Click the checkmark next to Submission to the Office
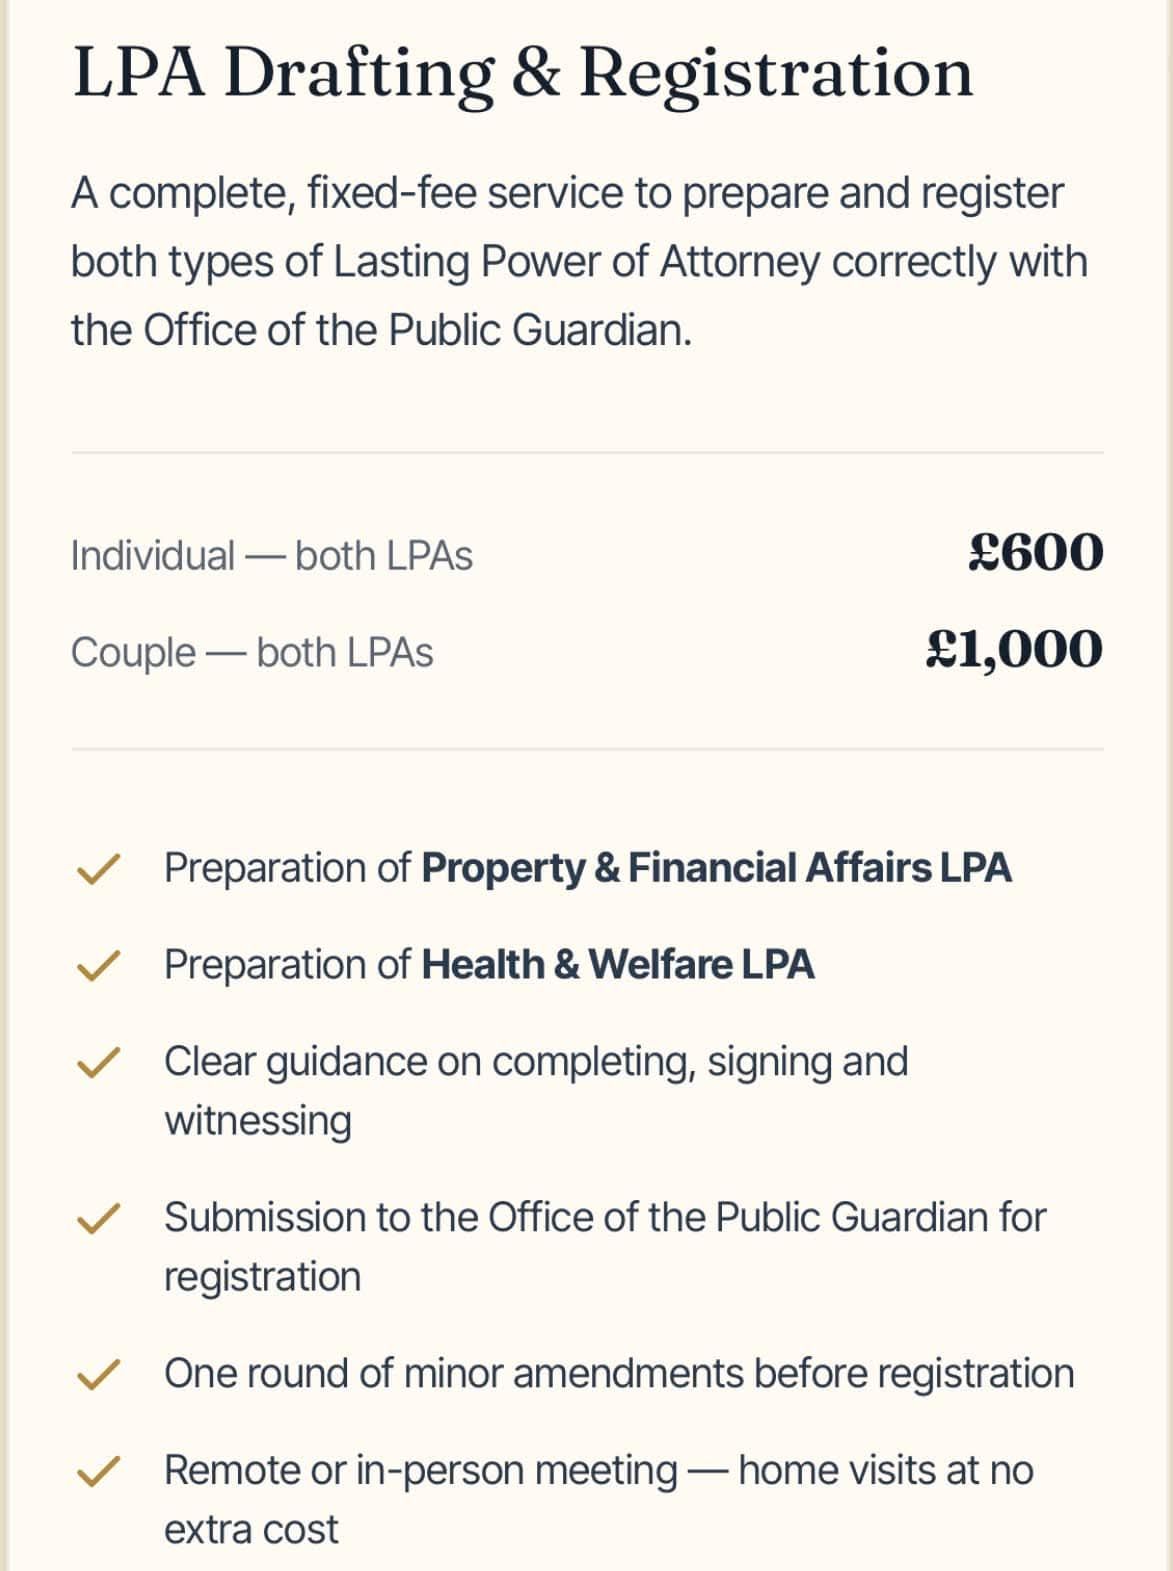Image resolution: width=1173 pixels, height=1571 pixels. click(99, 1218)
